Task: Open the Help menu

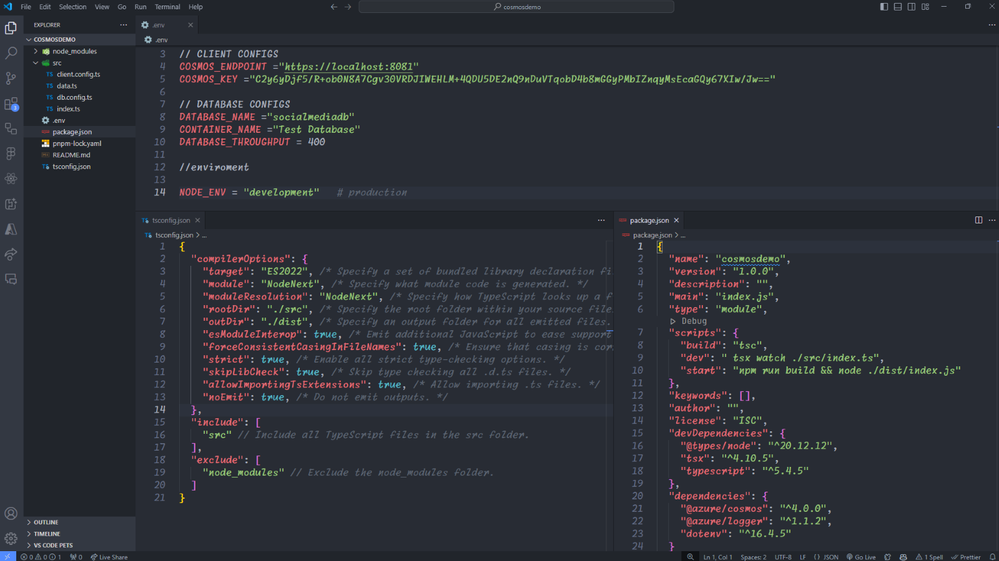Action: [x=196, y=7]
